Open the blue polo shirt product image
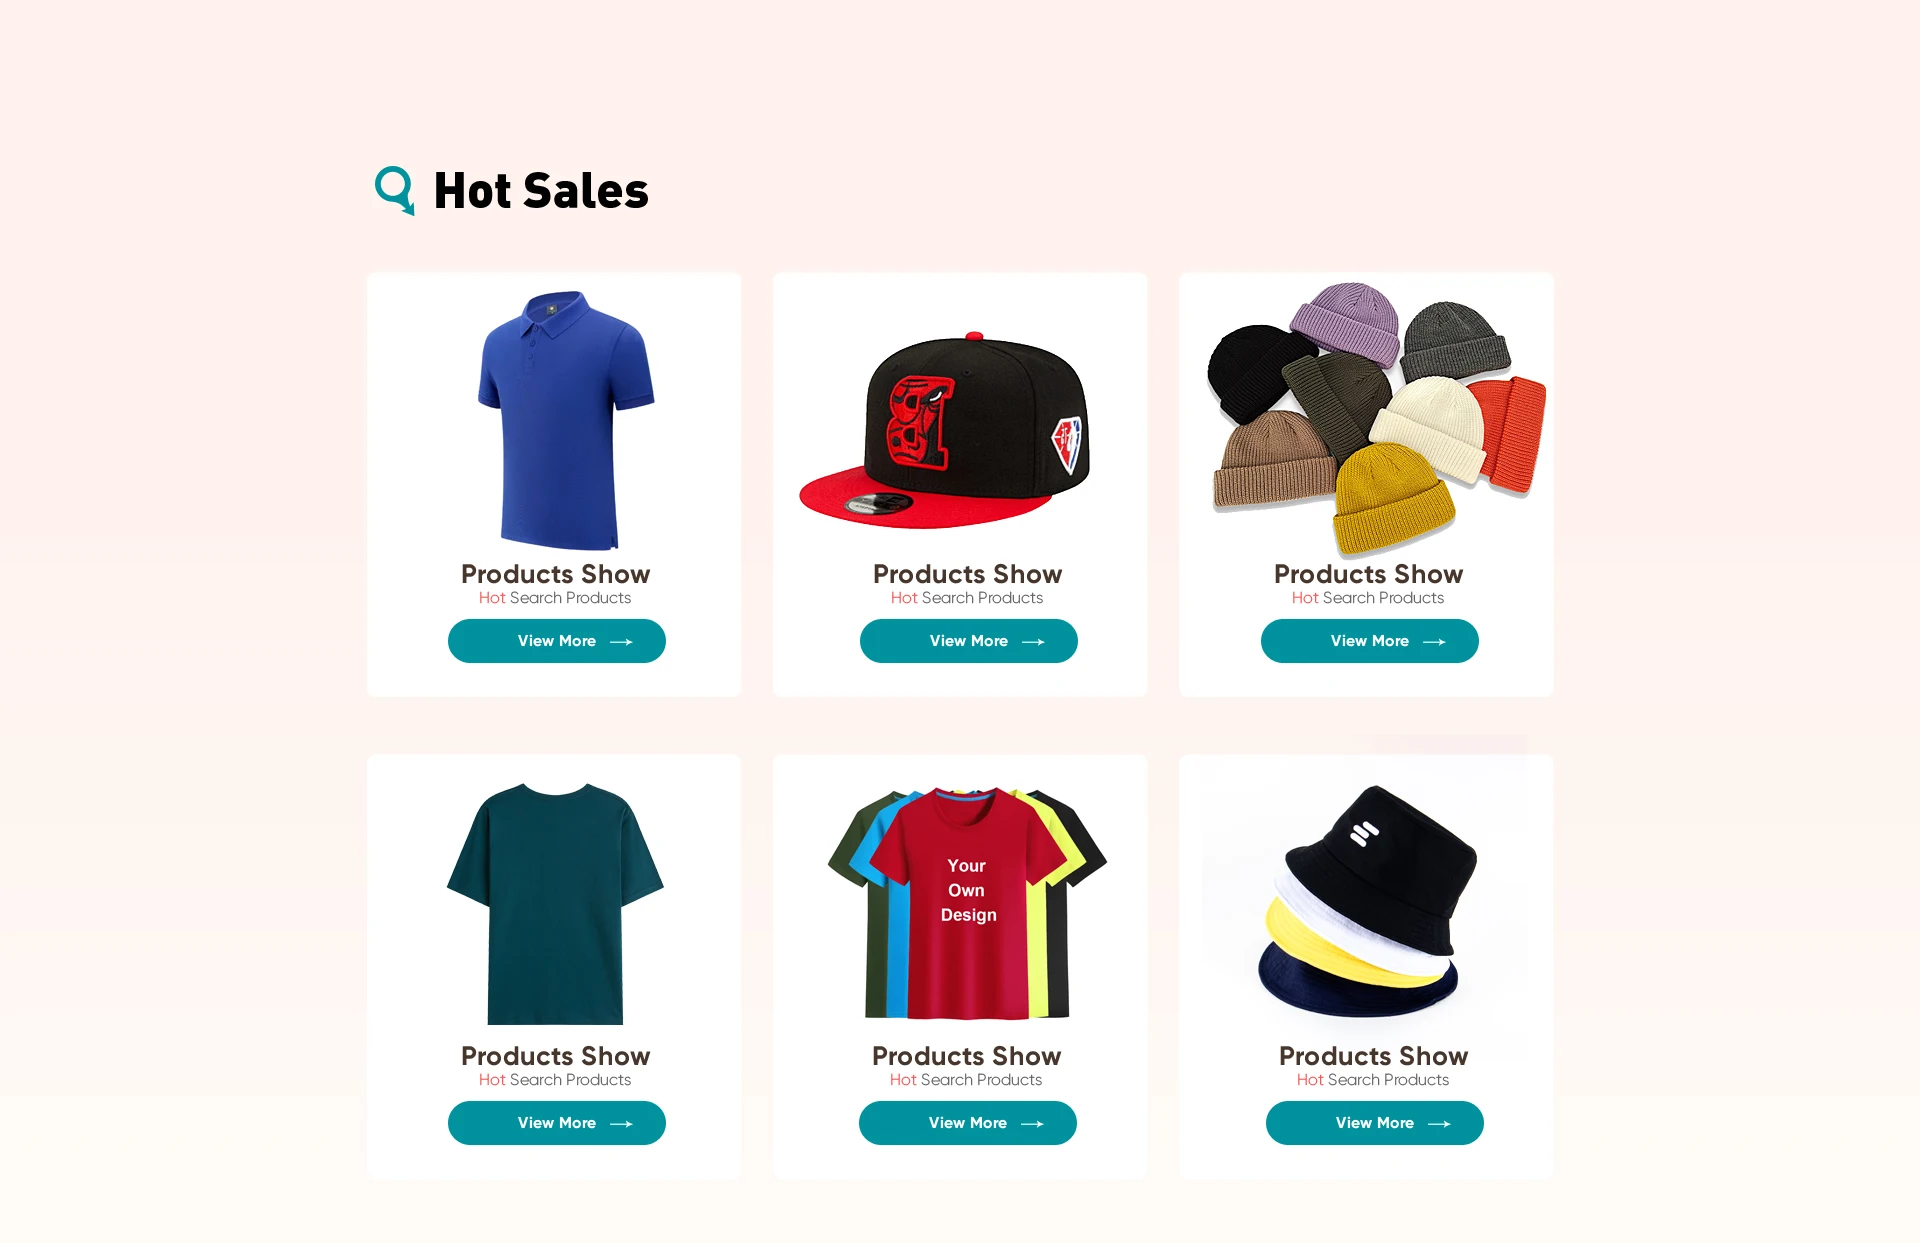The width and height of the screenshot is (1920, 1243). coord(565,420)
